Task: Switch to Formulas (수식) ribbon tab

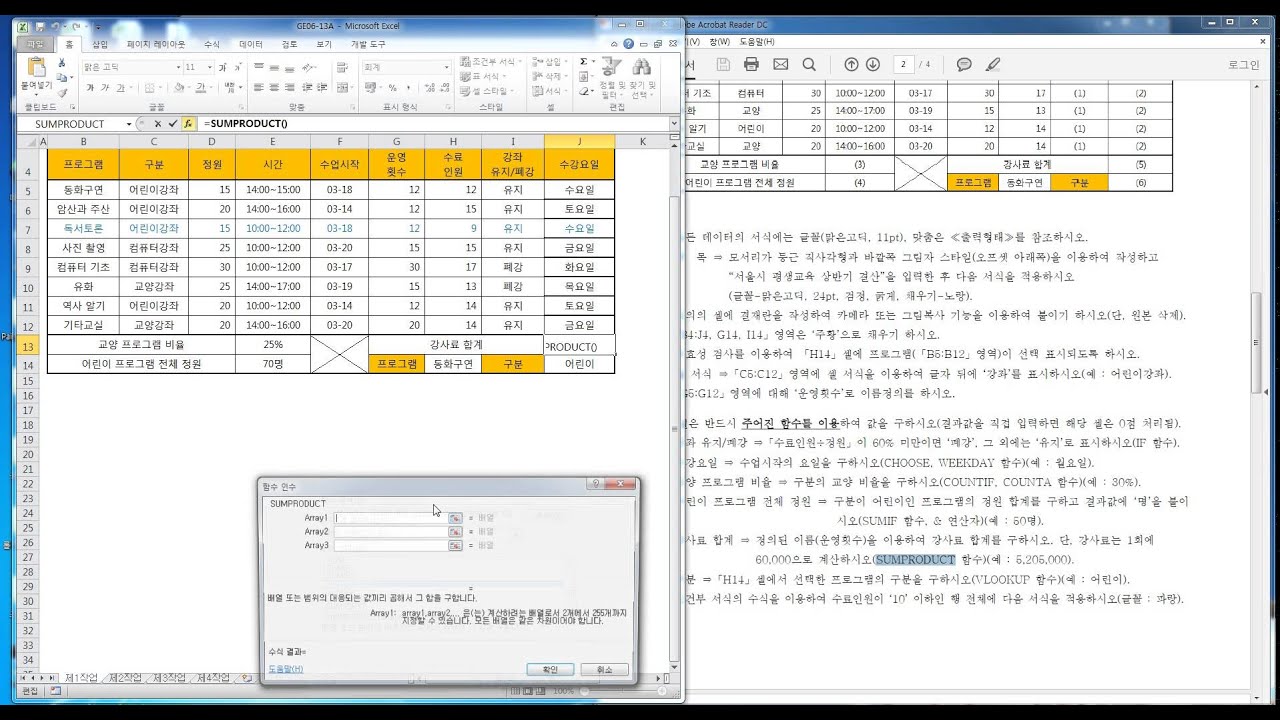Action: tap(212, 44)
